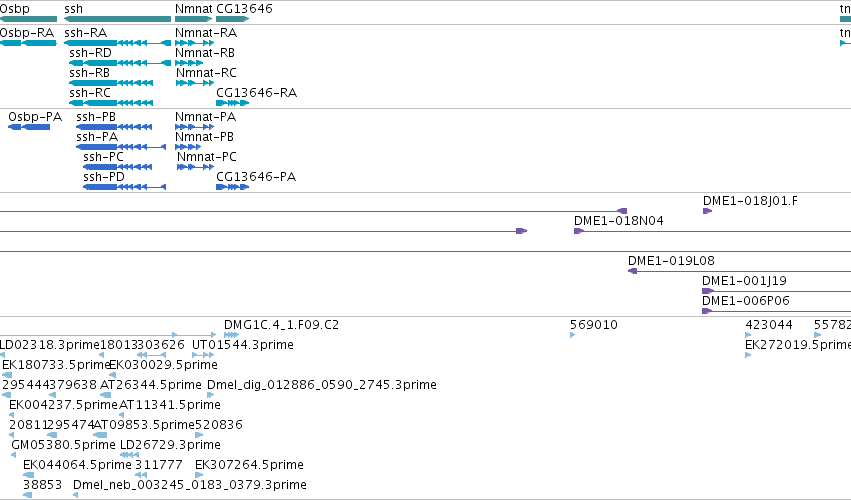Screen dimensions: 851x500
Task: Open the DME1-019L08 clone label
Action: [x=671, y=261]
